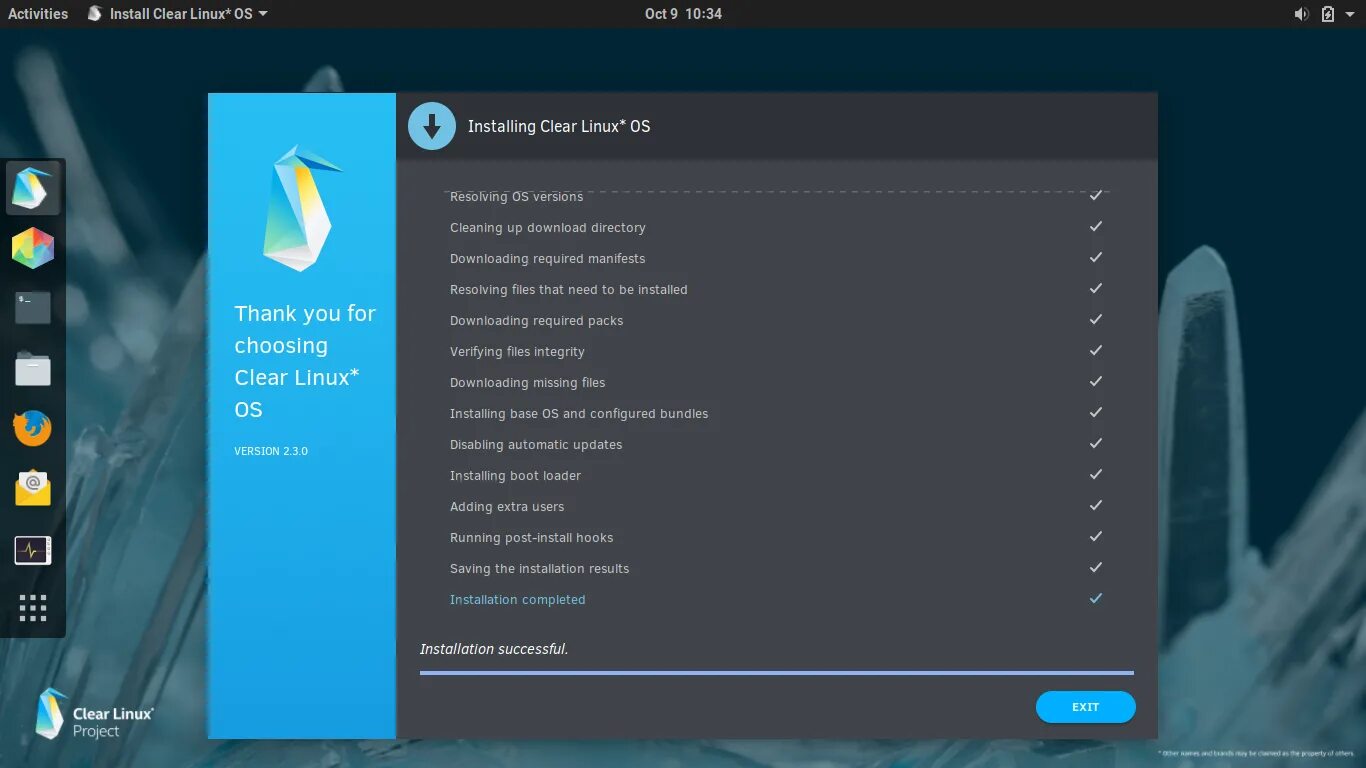Open System Monitor from the dock
The image size is (1366, 768).
pos(33,549)
